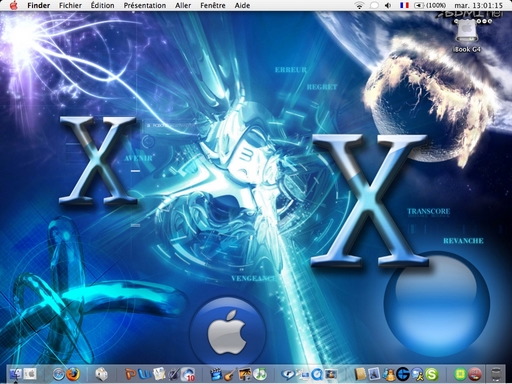The height and width of the screenshot is (384, 512).
Task: Launch QuickTime Player from the dock
Action: click(317, 374)
